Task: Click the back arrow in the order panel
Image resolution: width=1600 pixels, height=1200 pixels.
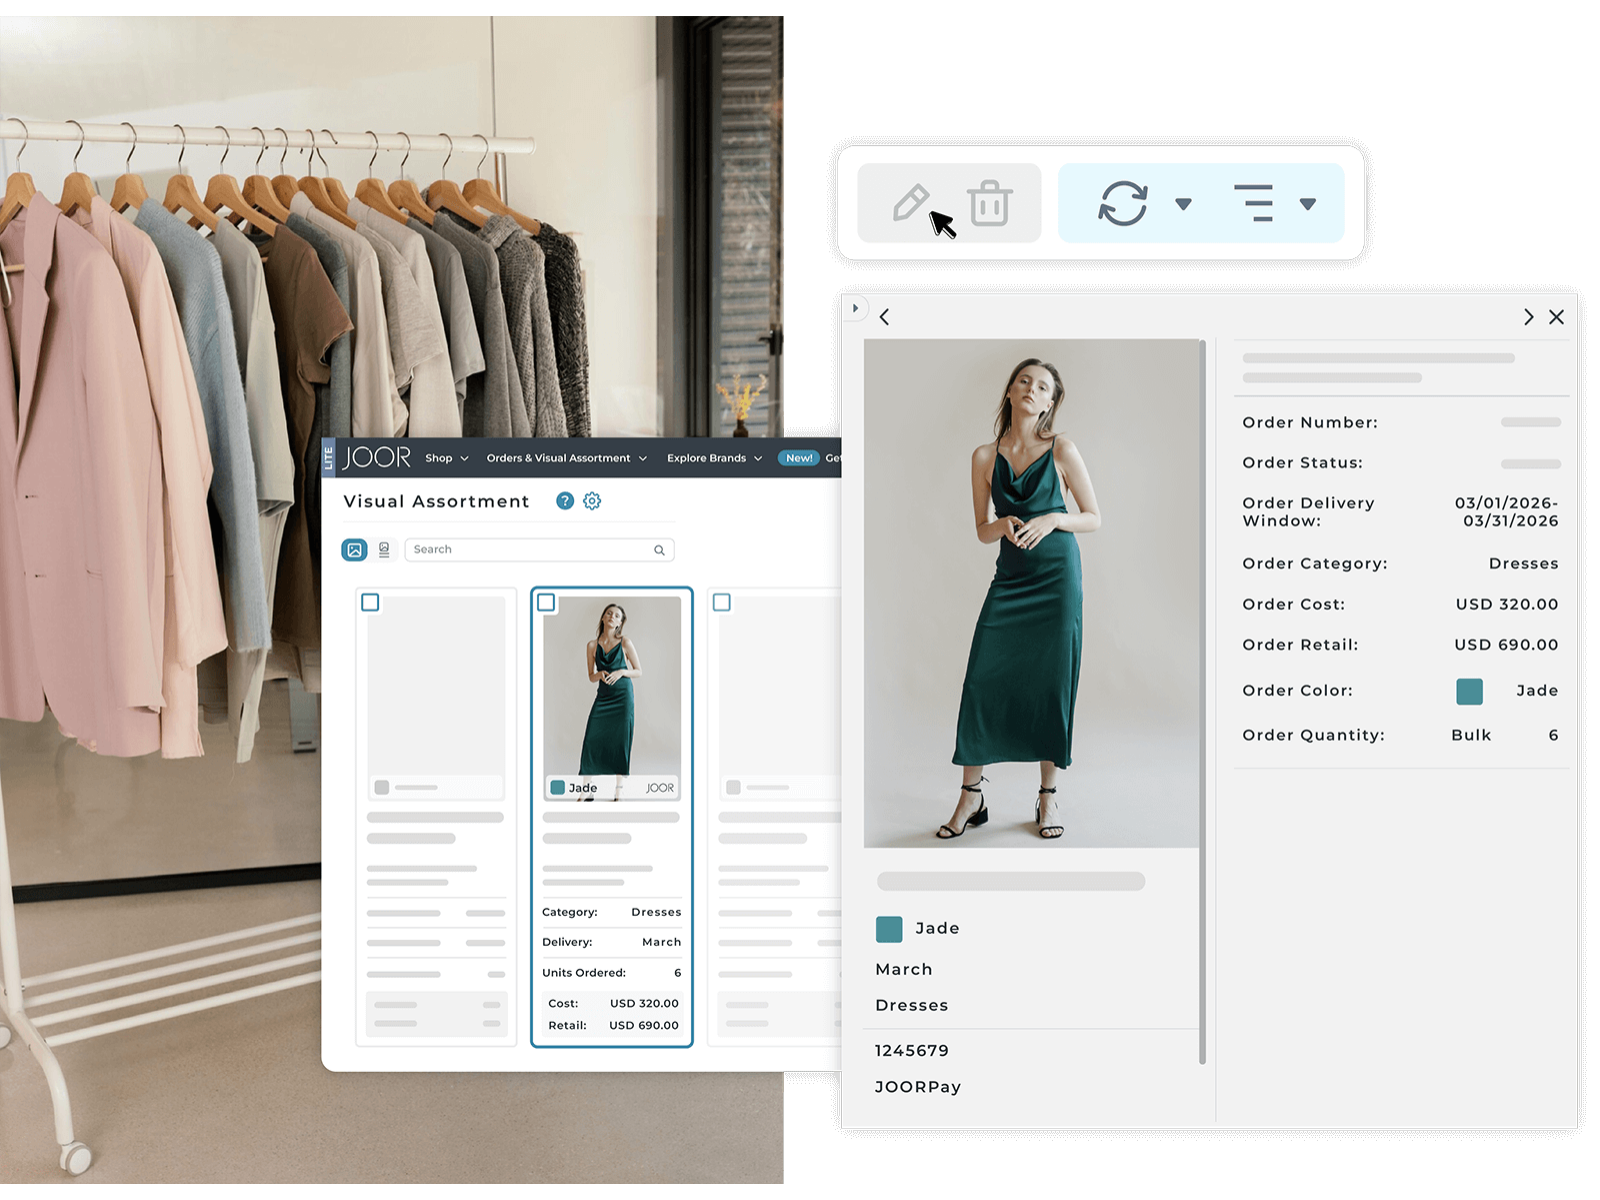Action: [x=884, y=316]
